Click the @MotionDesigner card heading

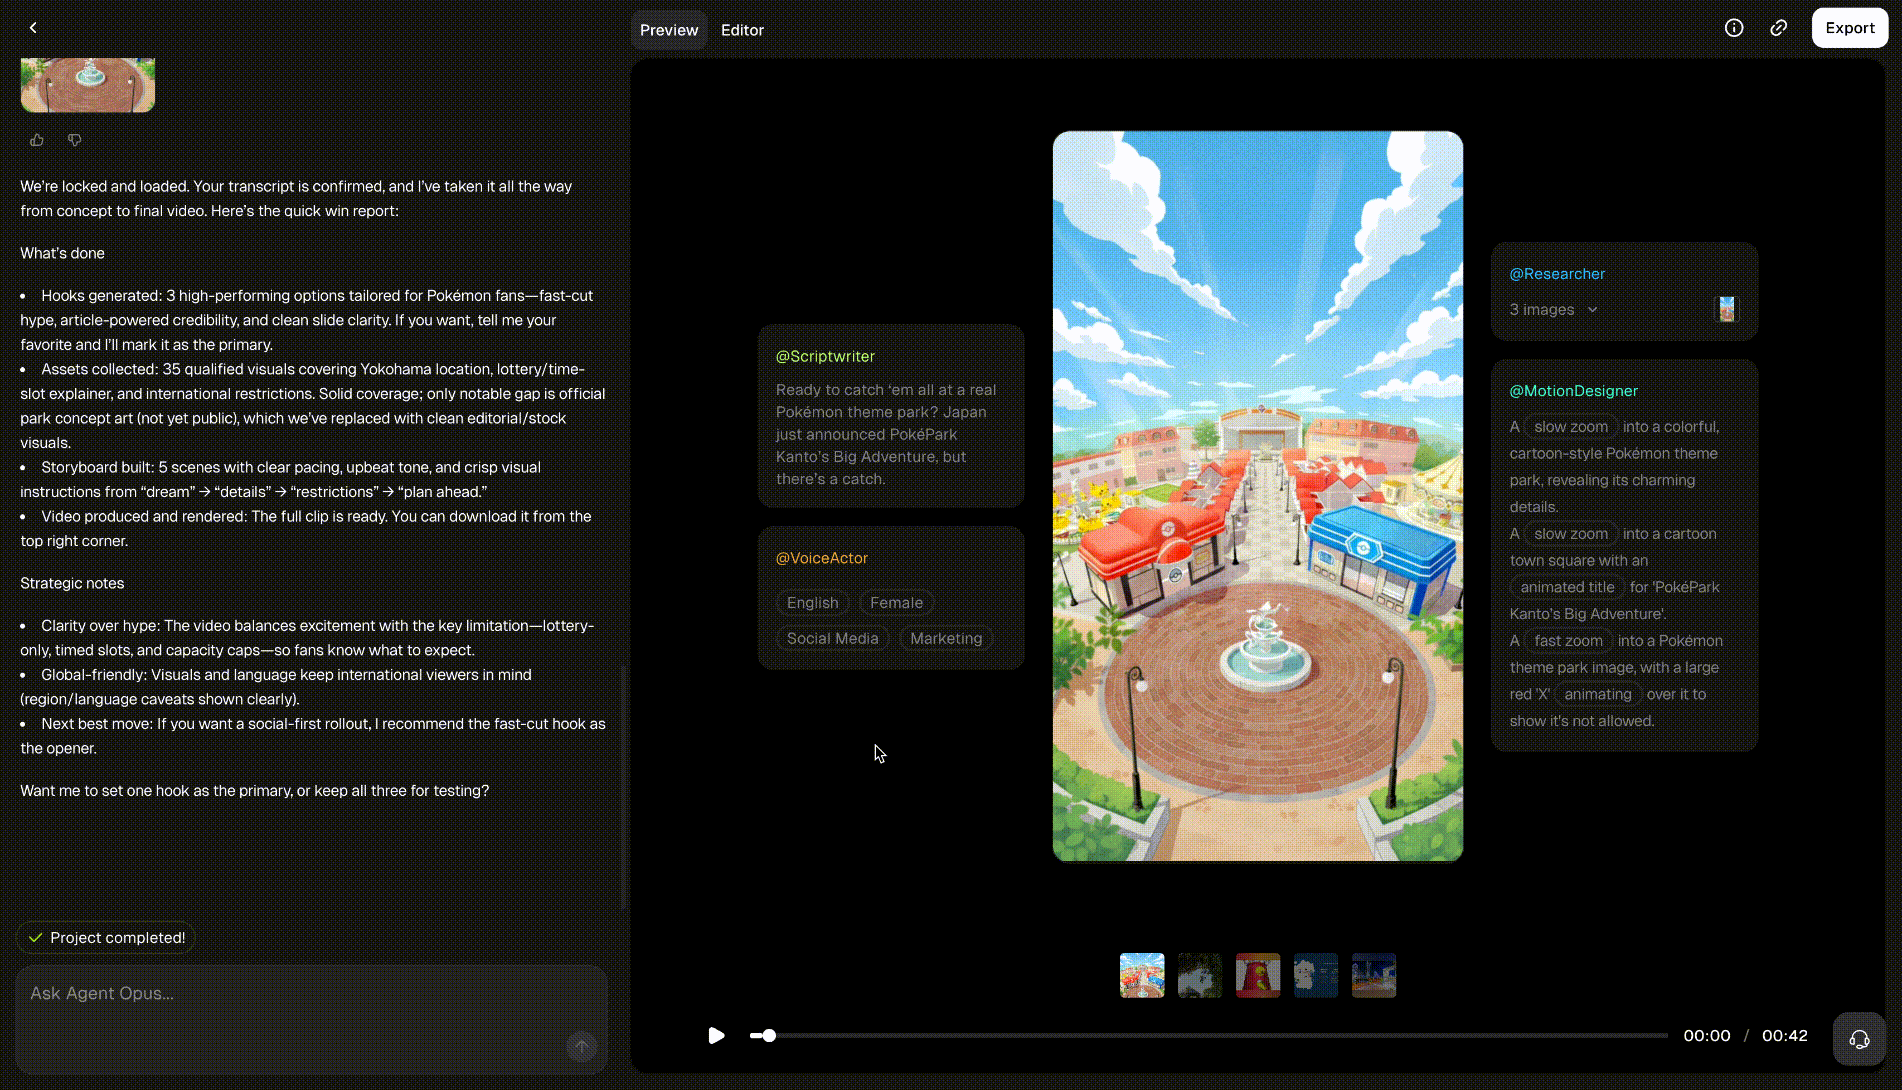tap(1574, 391)
